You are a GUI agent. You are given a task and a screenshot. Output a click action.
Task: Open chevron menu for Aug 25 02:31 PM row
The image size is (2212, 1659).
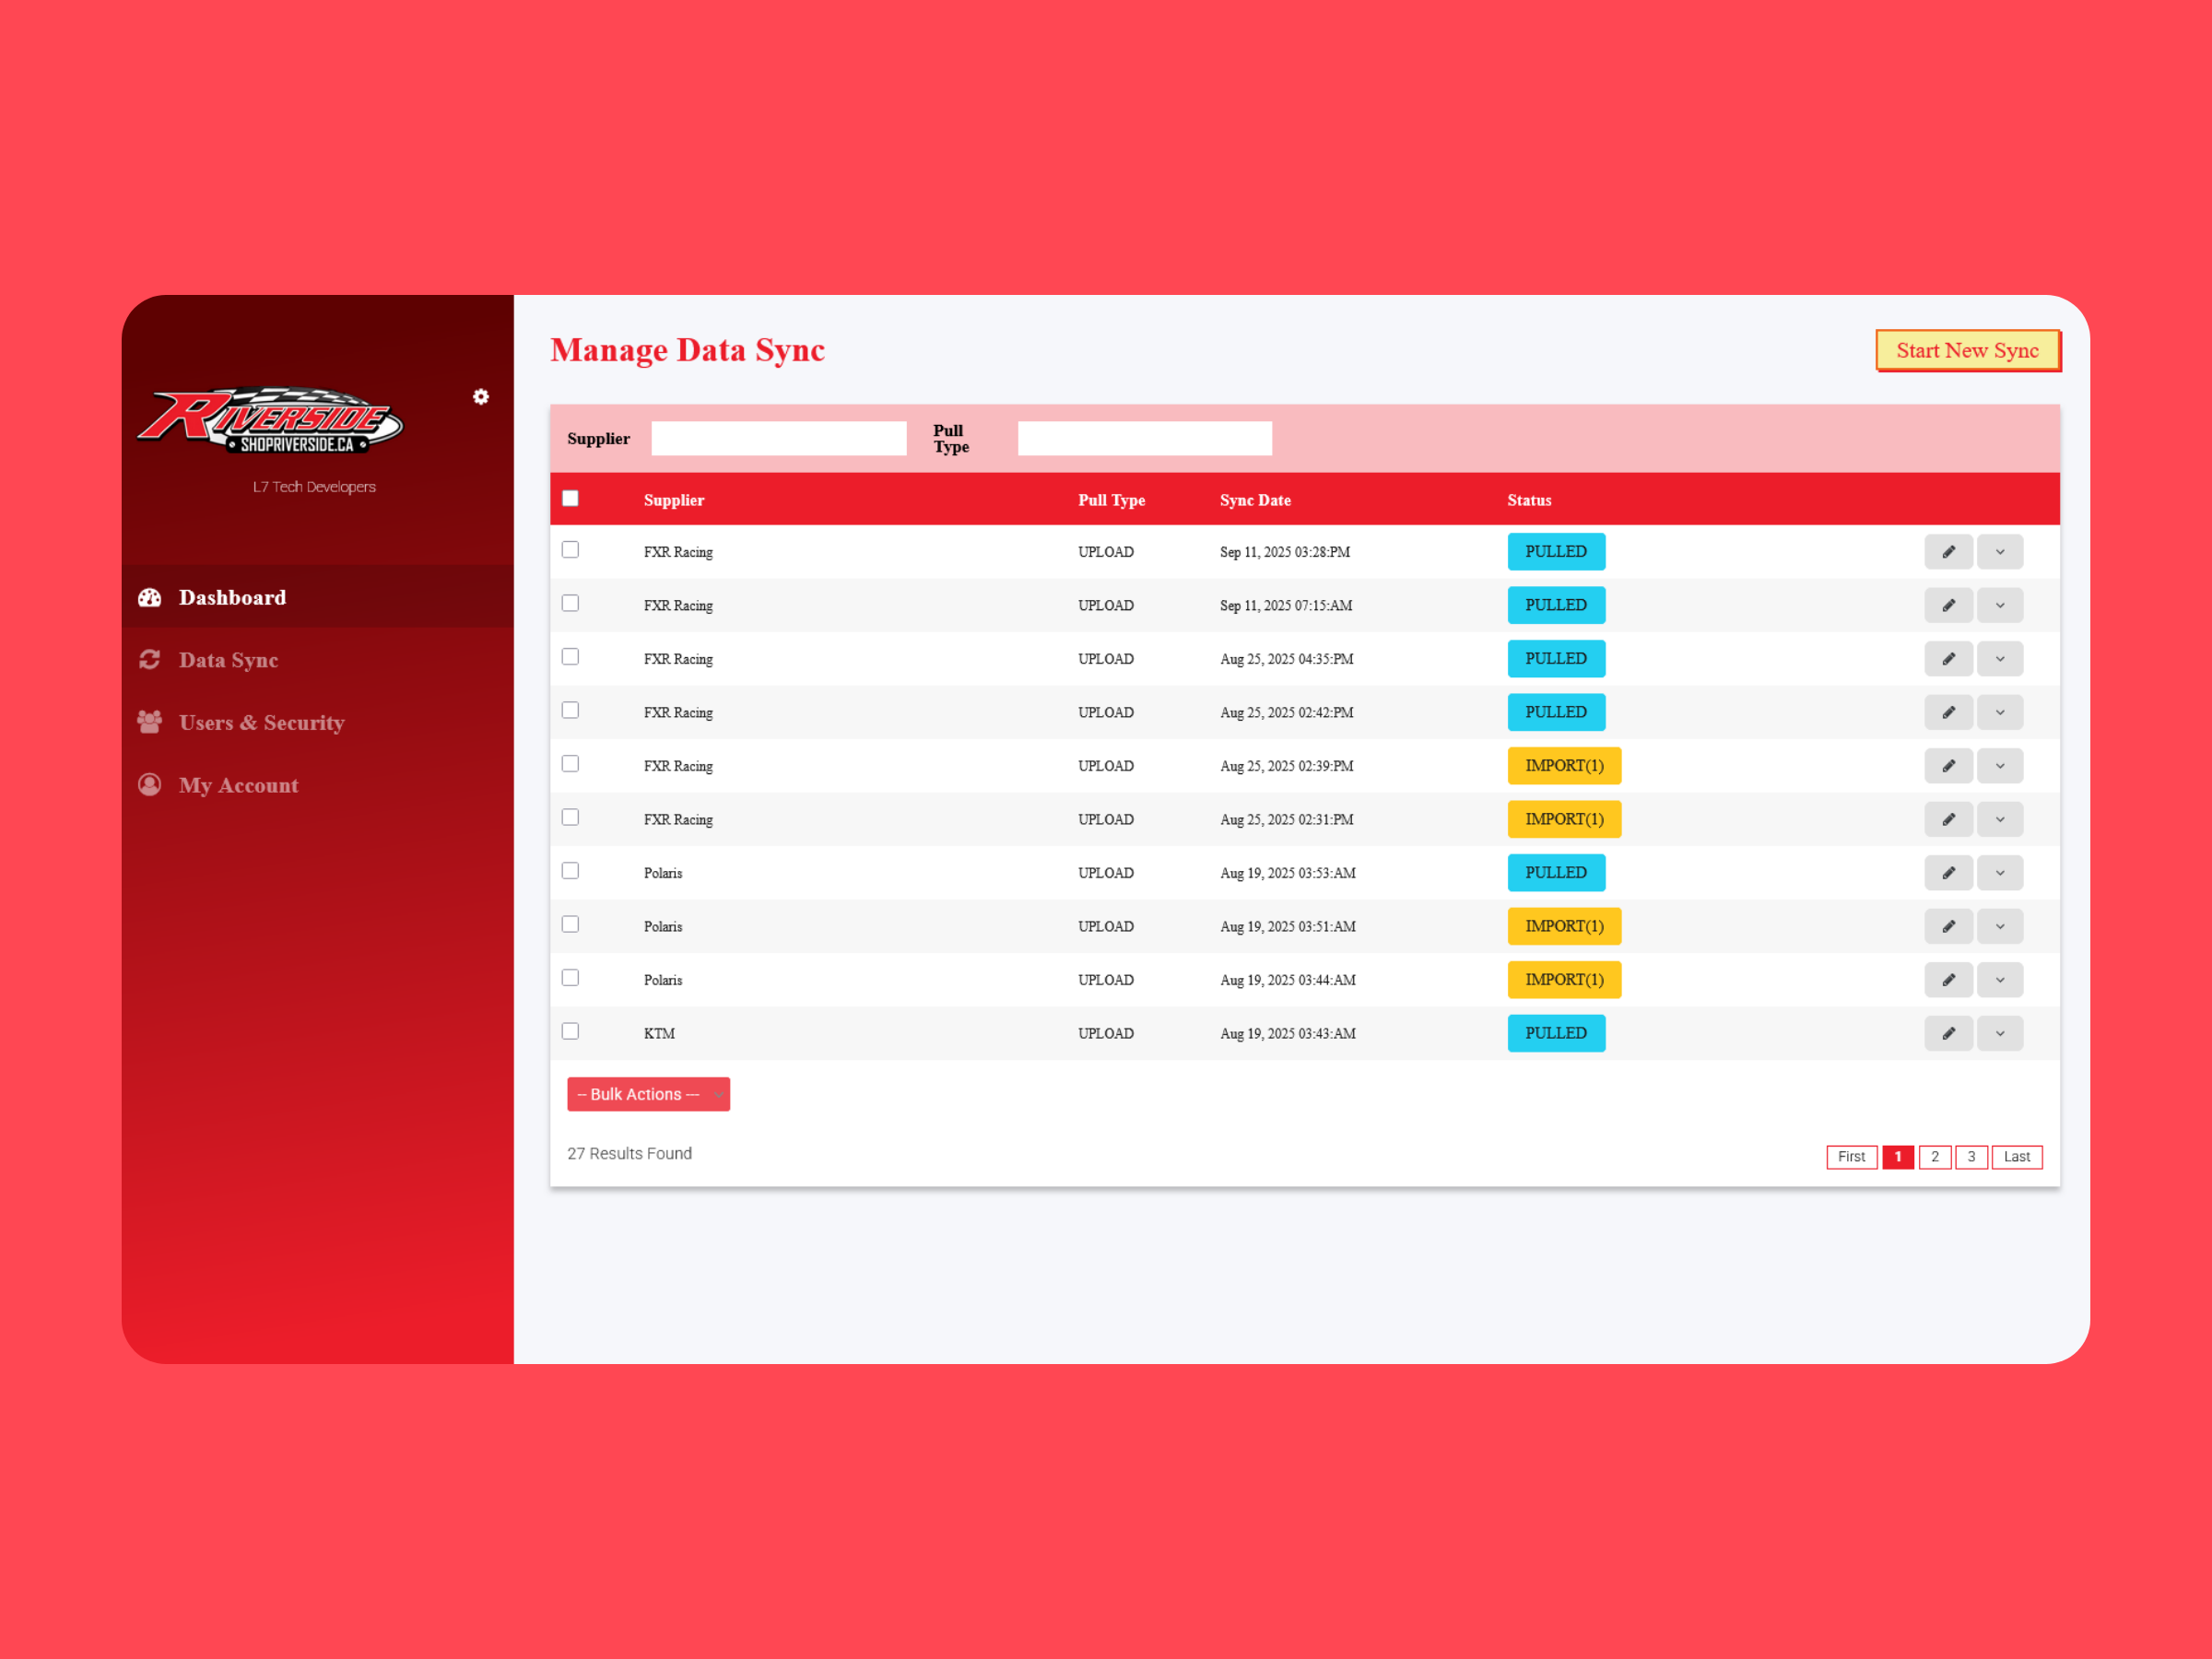[2000, 819]
